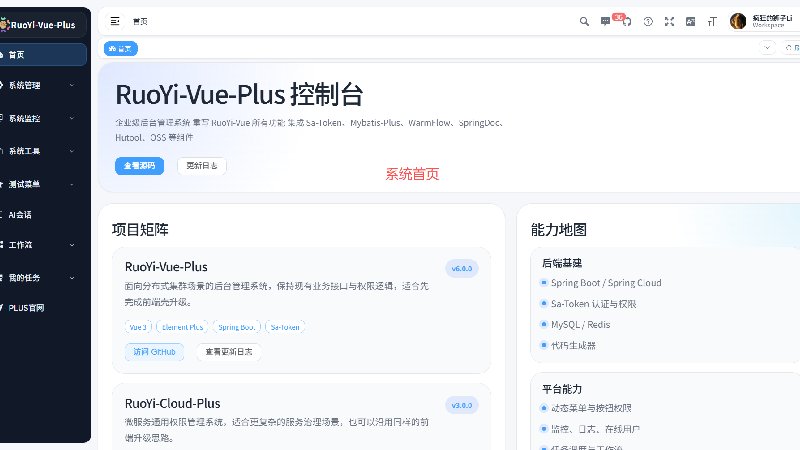Click the 后端基建 section title

(562, 263)
